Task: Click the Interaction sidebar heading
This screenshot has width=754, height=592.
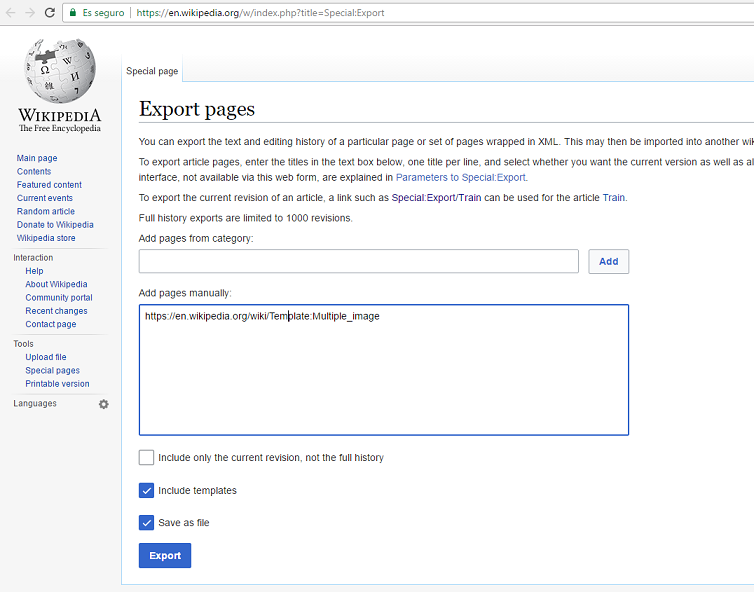Action: (x=33, y=258)
